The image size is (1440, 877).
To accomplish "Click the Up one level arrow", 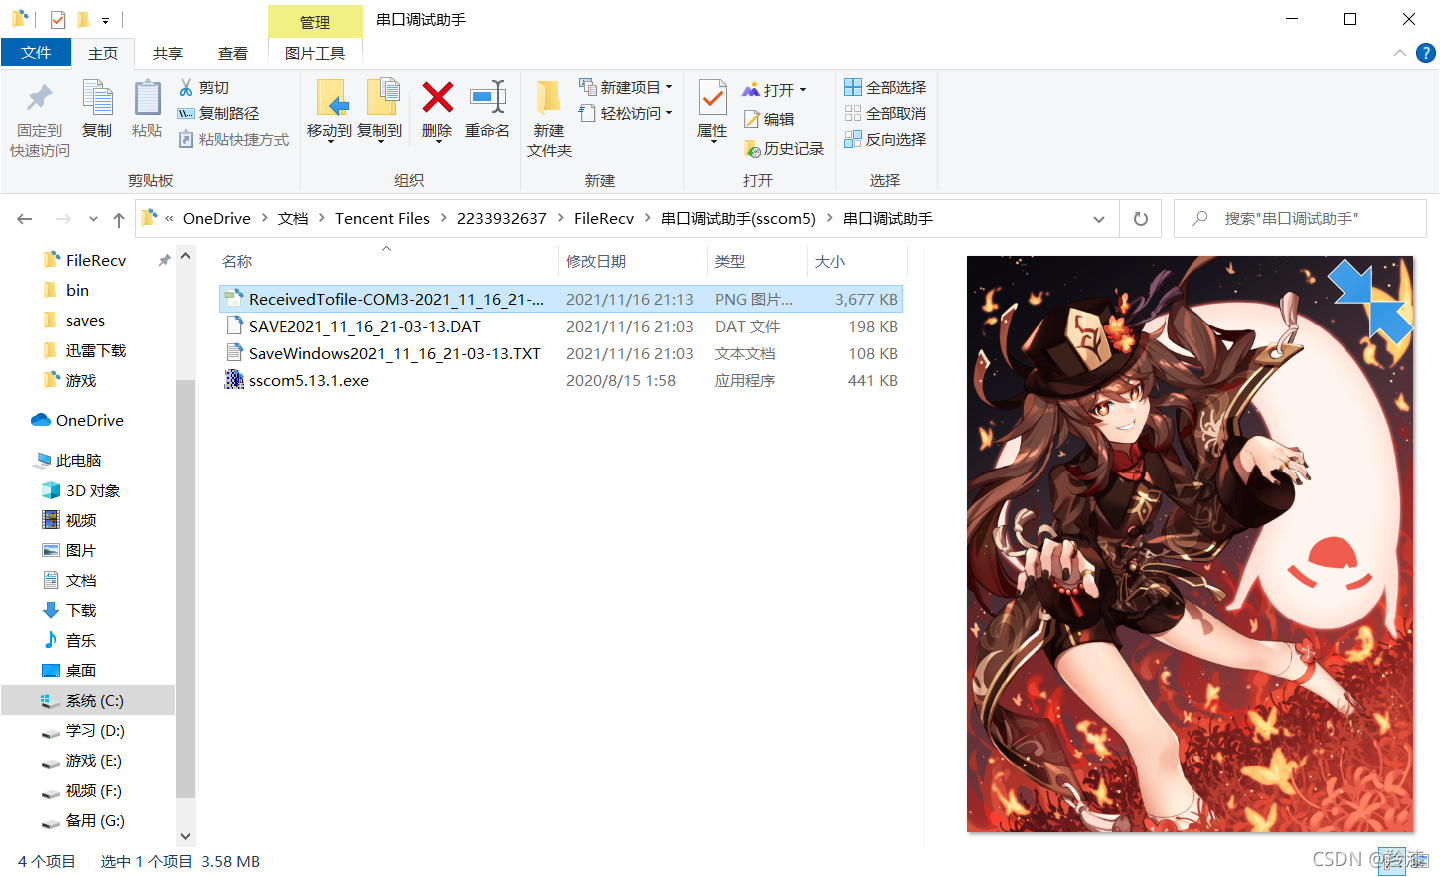I will (x=119, y=219).
